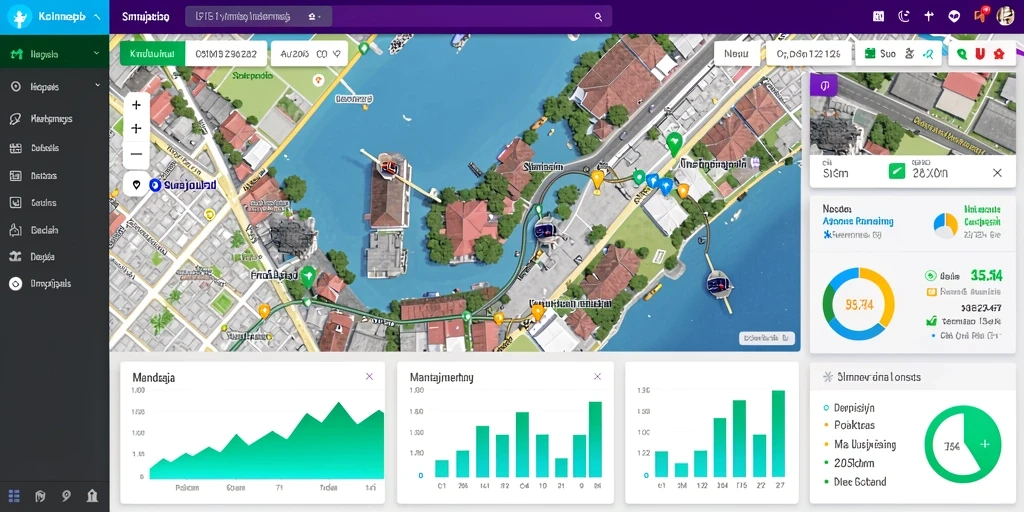
Task: Click the grid icon at the sidebar bottom-left
Action: 14,496
